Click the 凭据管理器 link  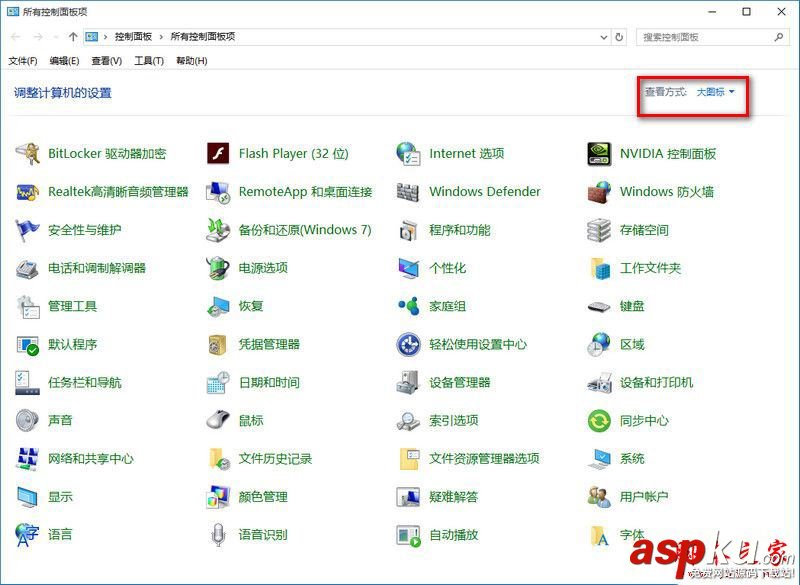pos(269,344)
